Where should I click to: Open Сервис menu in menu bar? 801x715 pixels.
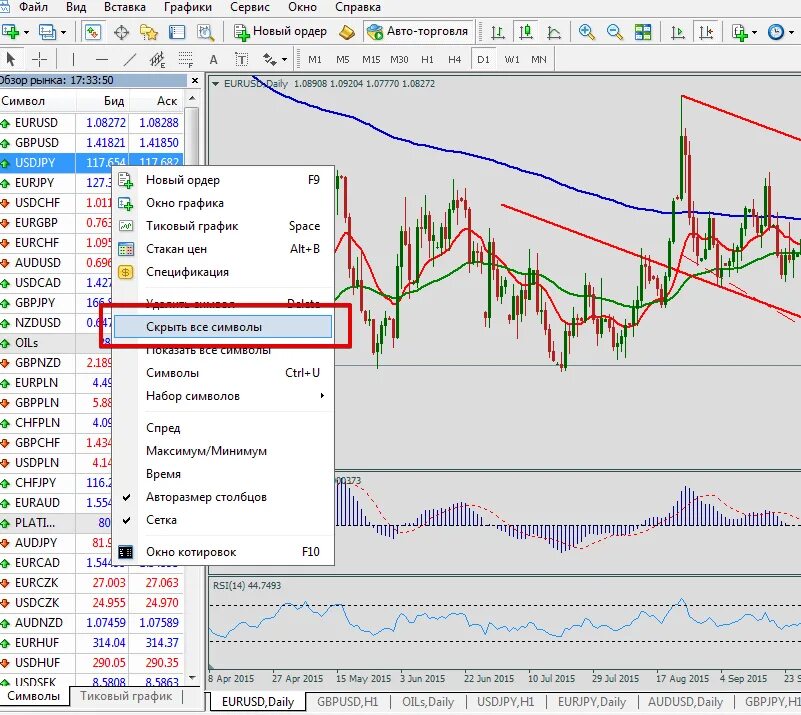(x=249, y=7)
